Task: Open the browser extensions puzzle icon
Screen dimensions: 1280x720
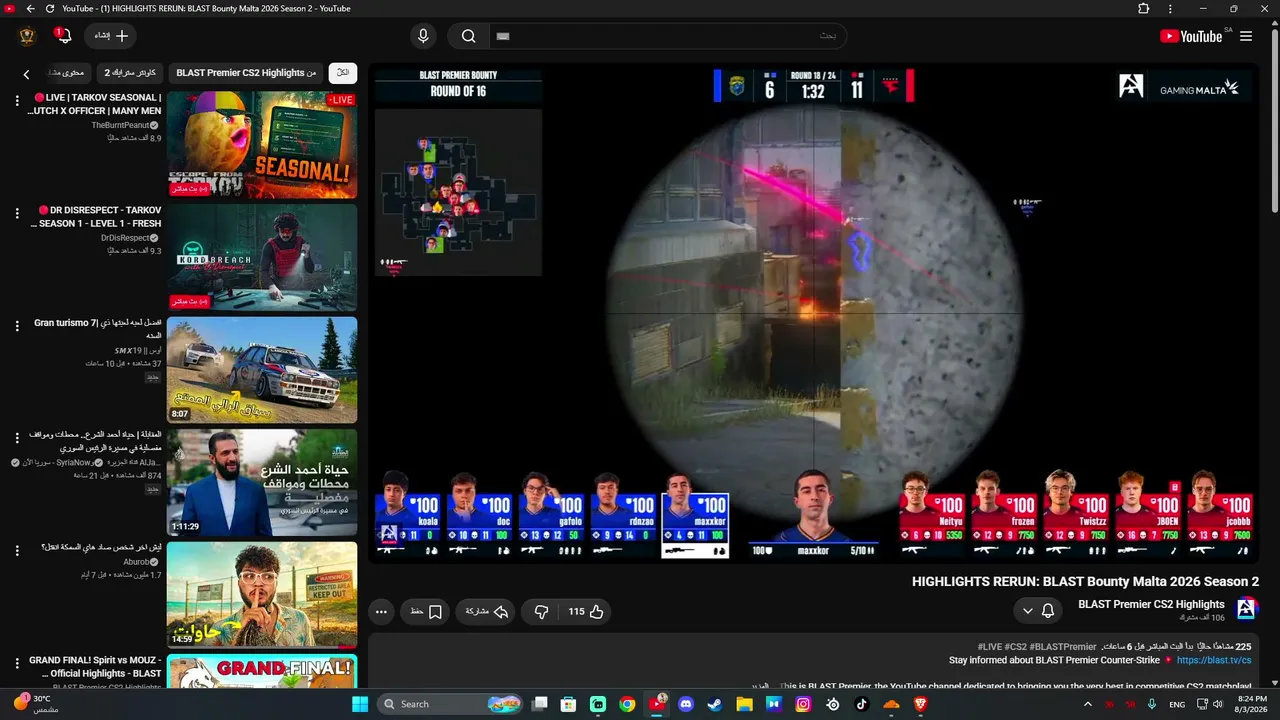Action: point(1144,9)
